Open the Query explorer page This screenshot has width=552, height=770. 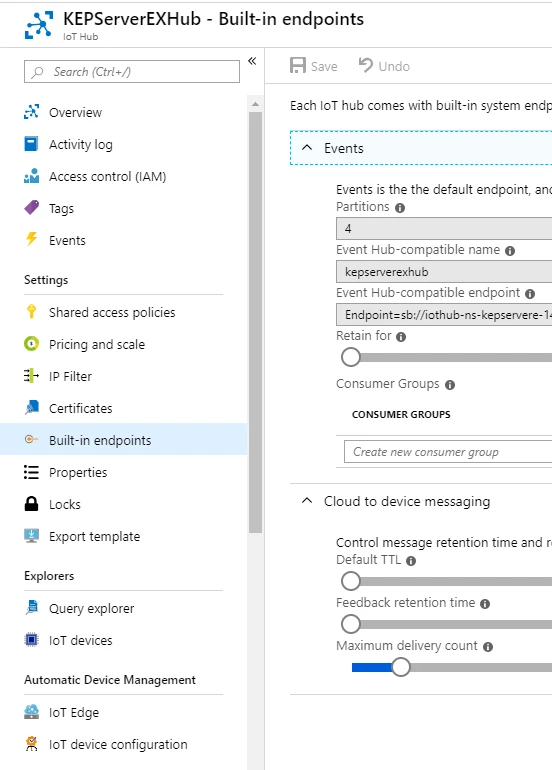tap(91, 608)
